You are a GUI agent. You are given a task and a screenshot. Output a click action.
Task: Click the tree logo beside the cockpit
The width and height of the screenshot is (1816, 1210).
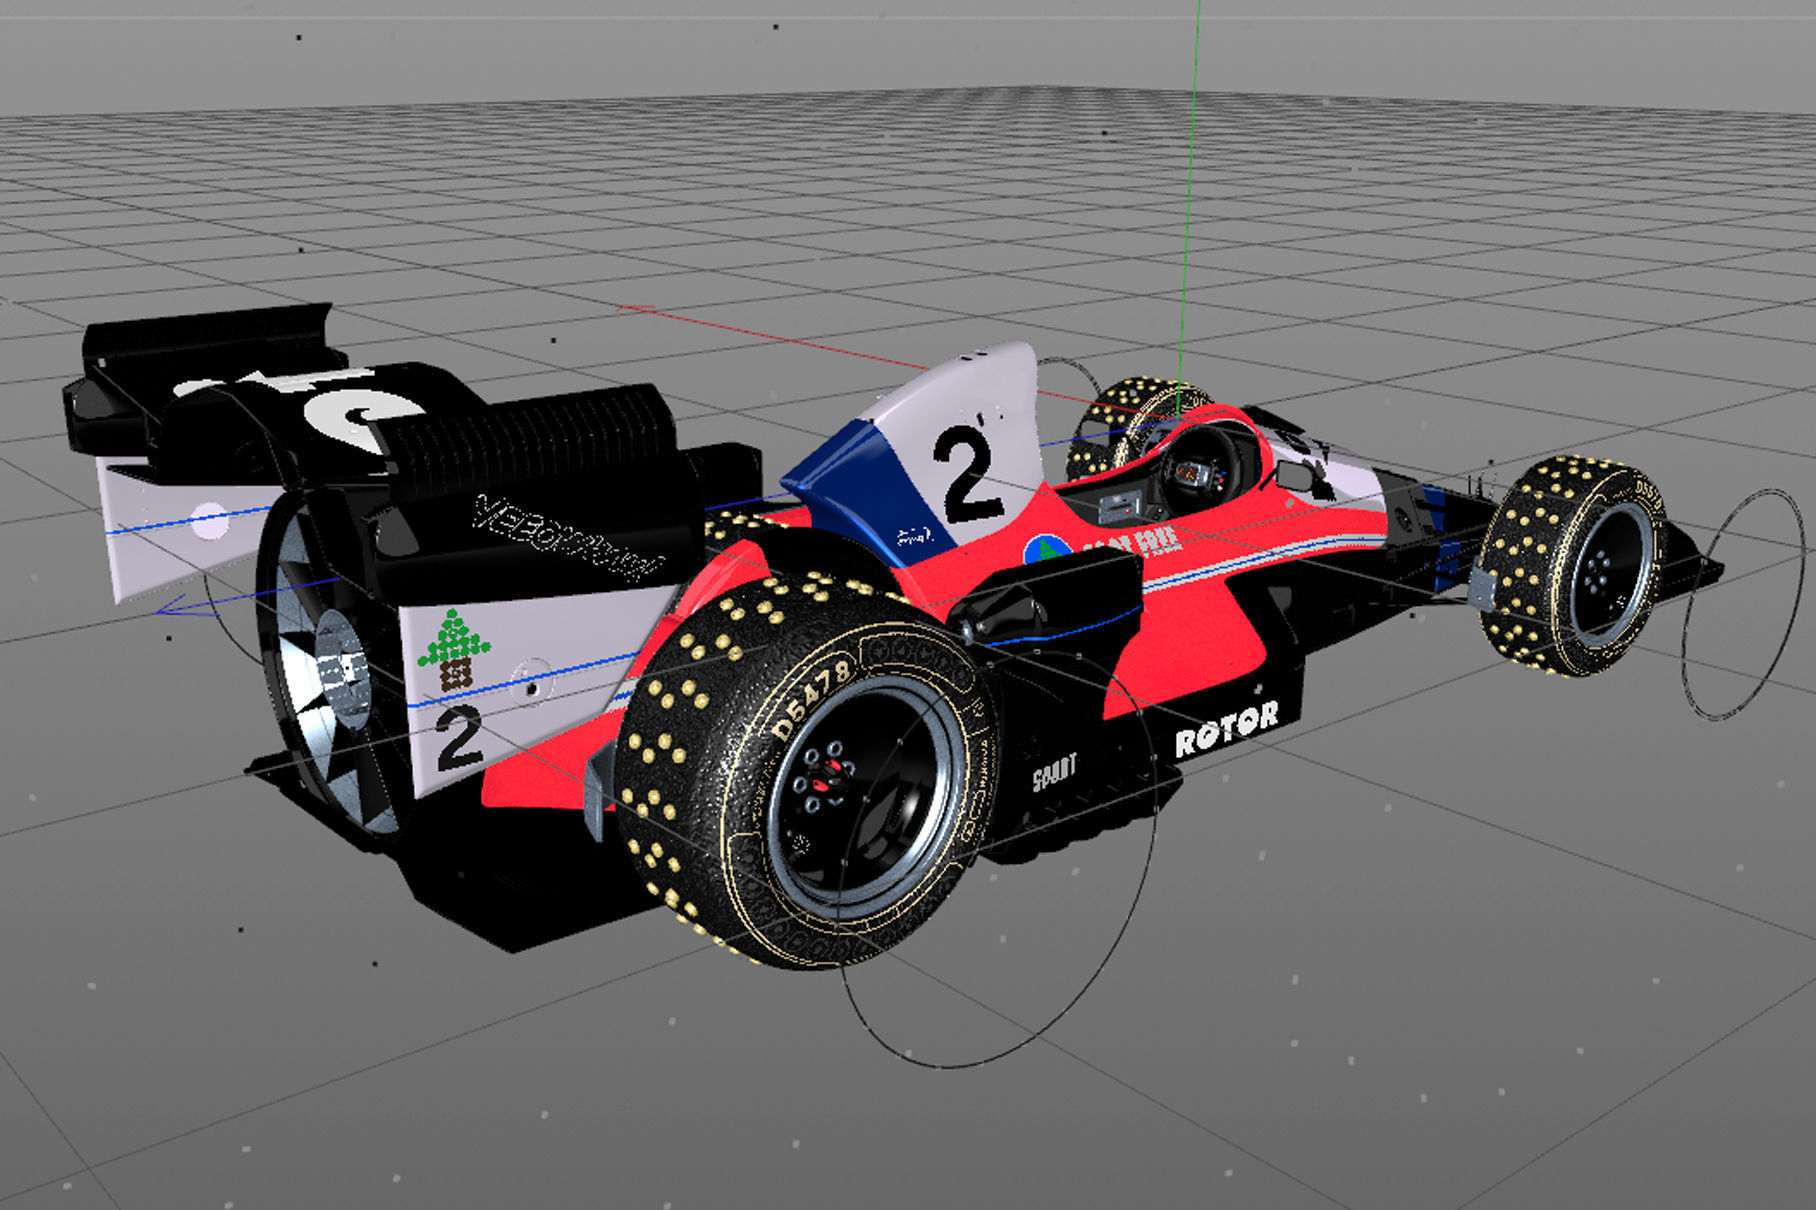(x=1047, y=549)
